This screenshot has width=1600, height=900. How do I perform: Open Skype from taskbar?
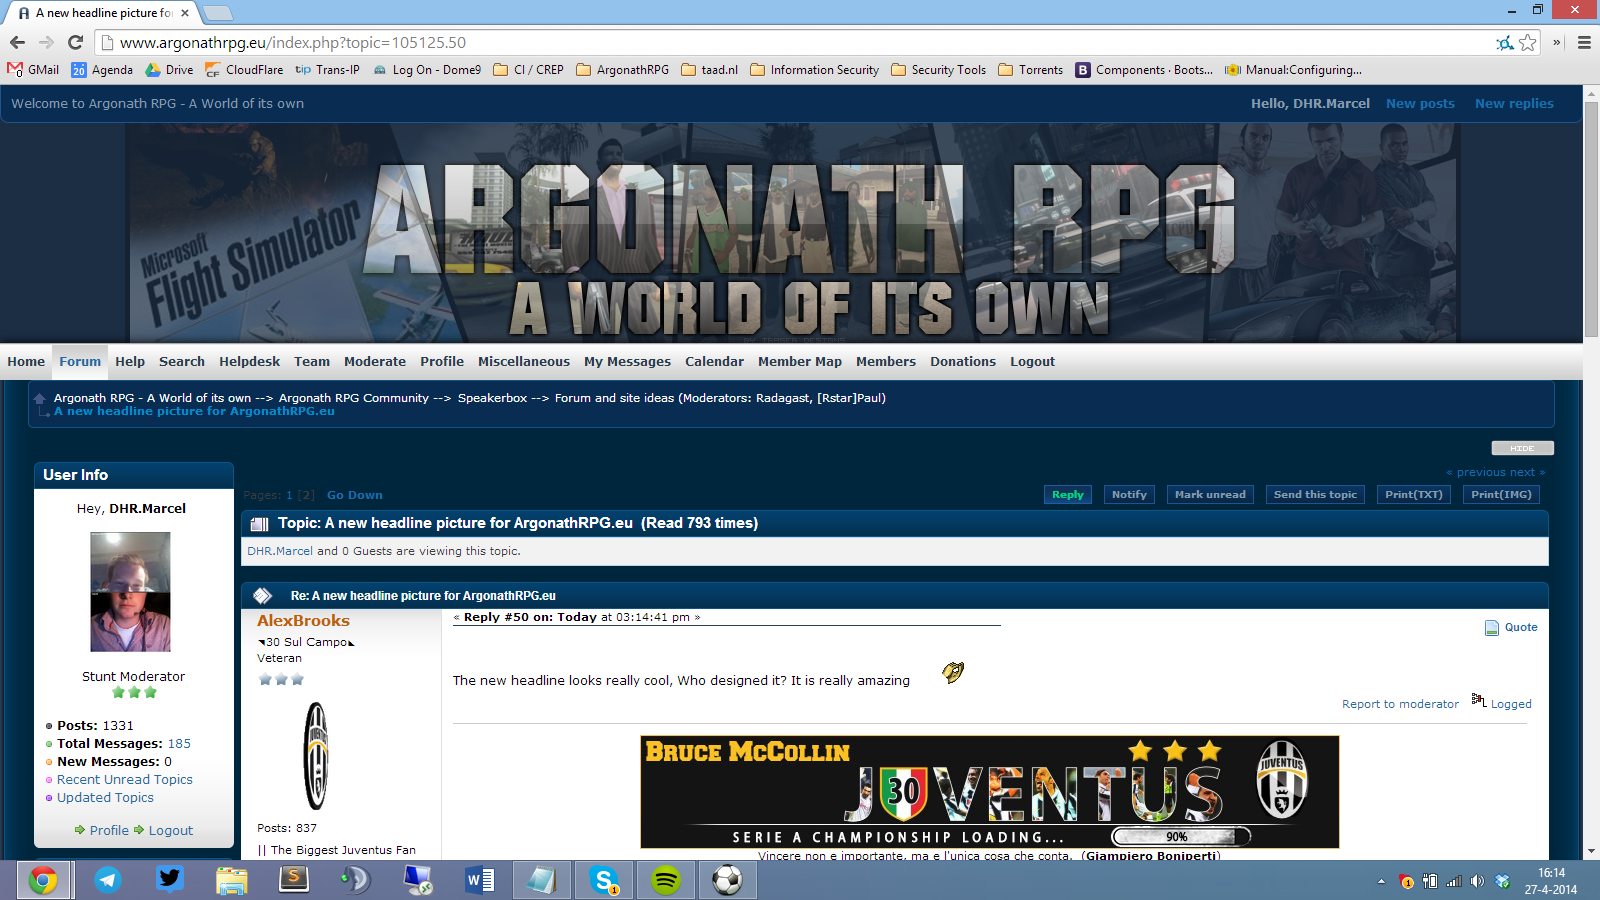tap(604, 880)
